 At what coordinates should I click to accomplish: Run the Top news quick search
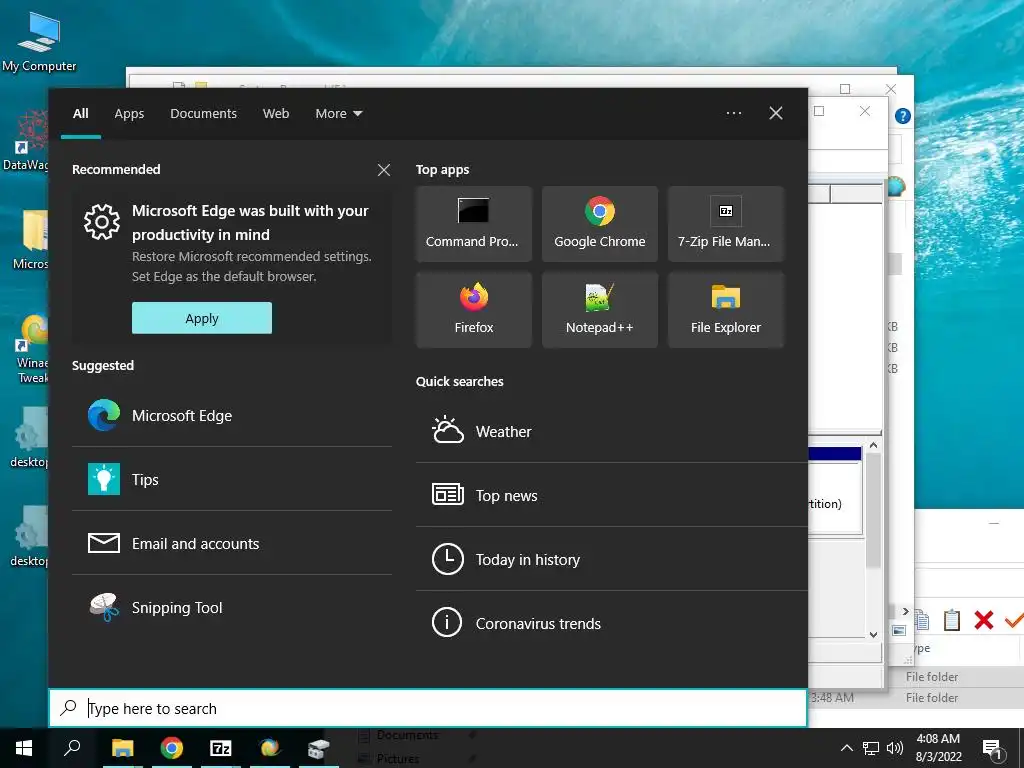click(611, 495)
